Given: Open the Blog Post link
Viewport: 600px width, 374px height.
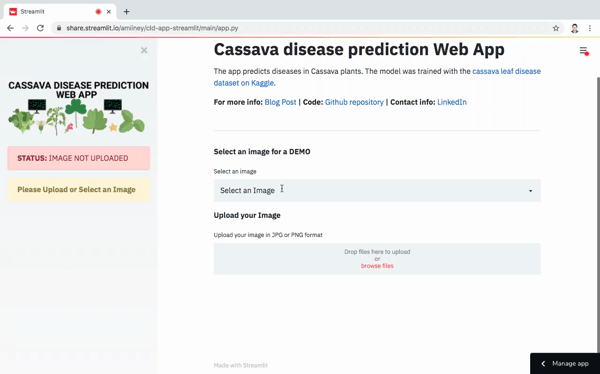Looking at the screenshot, I should 280,102.
